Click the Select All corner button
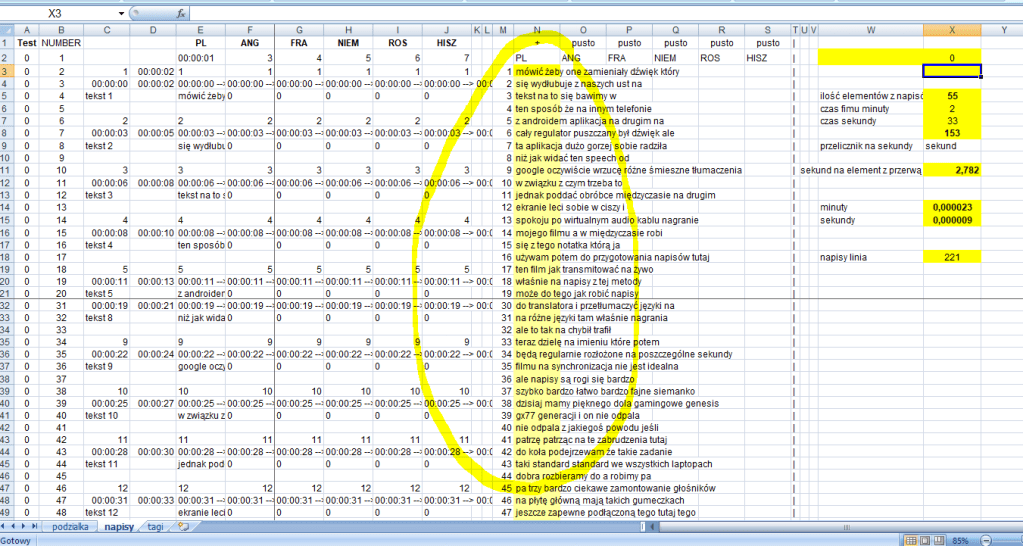The height and width of the screenshot is (546, 1023). 8,30
